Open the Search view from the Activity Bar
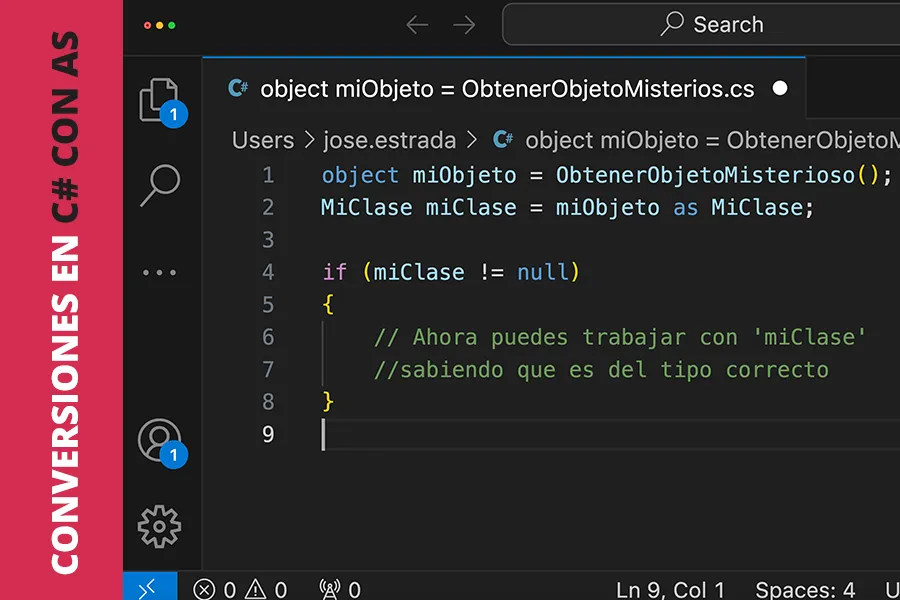 [160, 186]
